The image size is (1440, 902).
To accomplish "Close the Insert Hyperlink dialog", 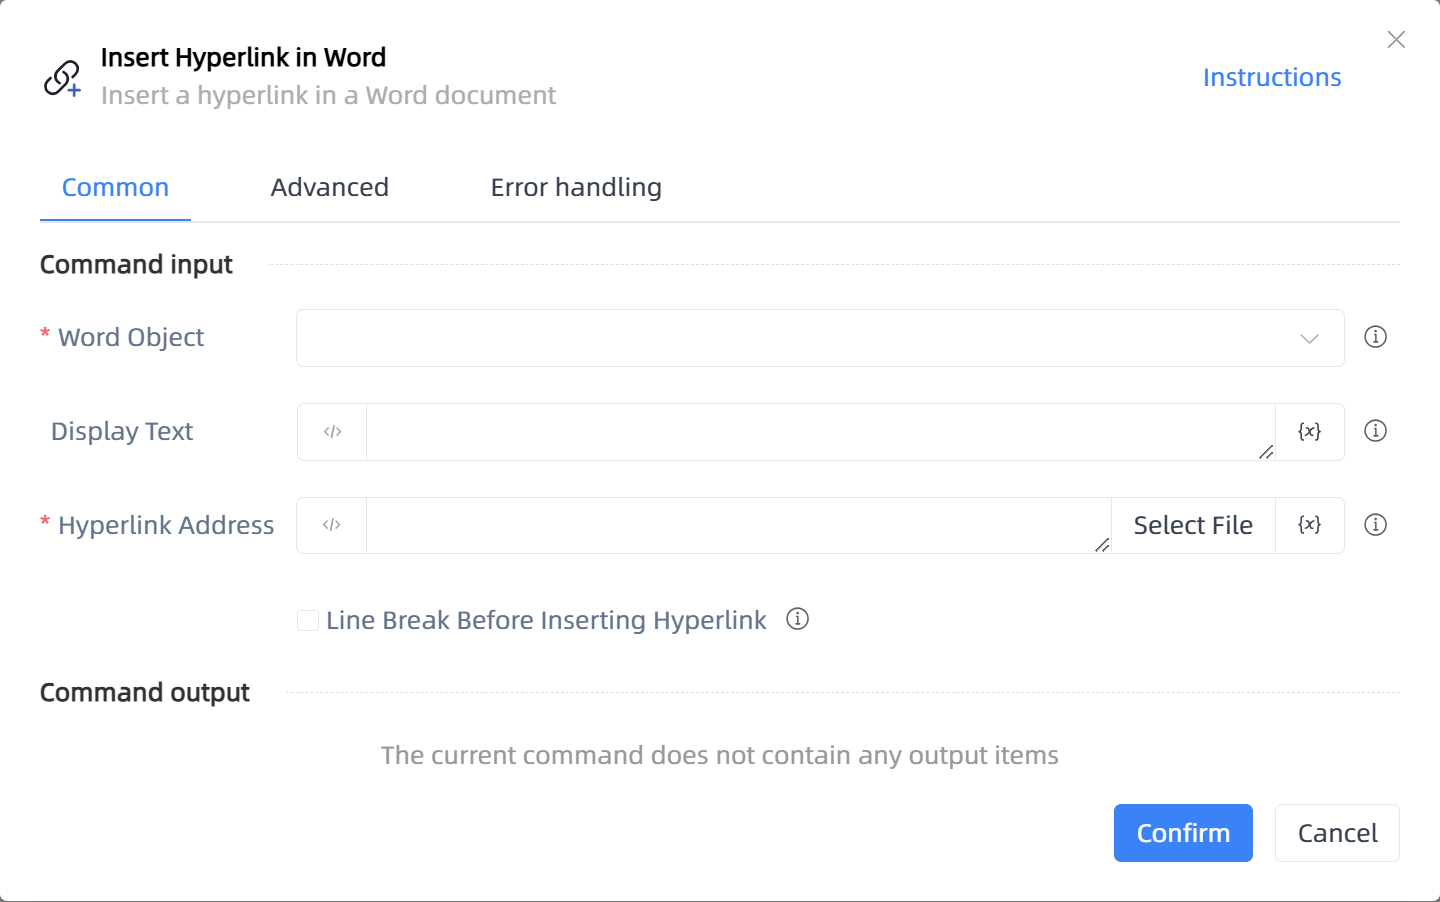I will pos(1396,39).
